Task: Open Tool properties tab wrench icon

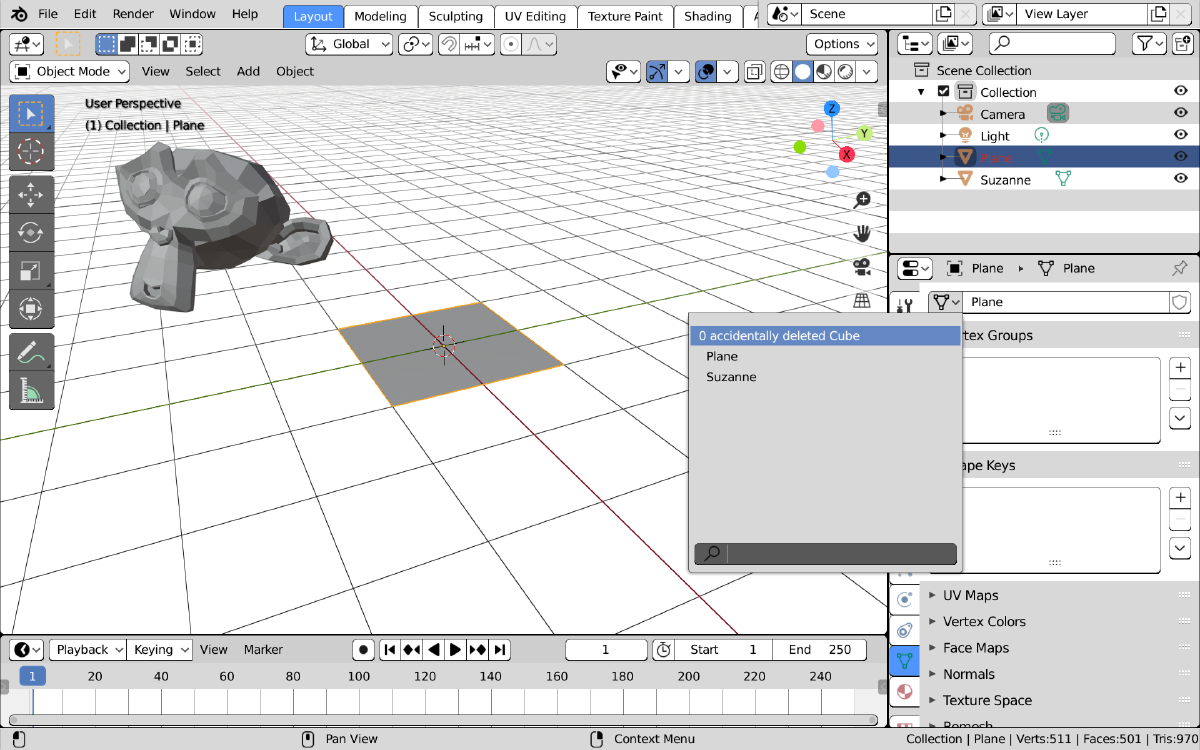Action: [x=905, y=305]
